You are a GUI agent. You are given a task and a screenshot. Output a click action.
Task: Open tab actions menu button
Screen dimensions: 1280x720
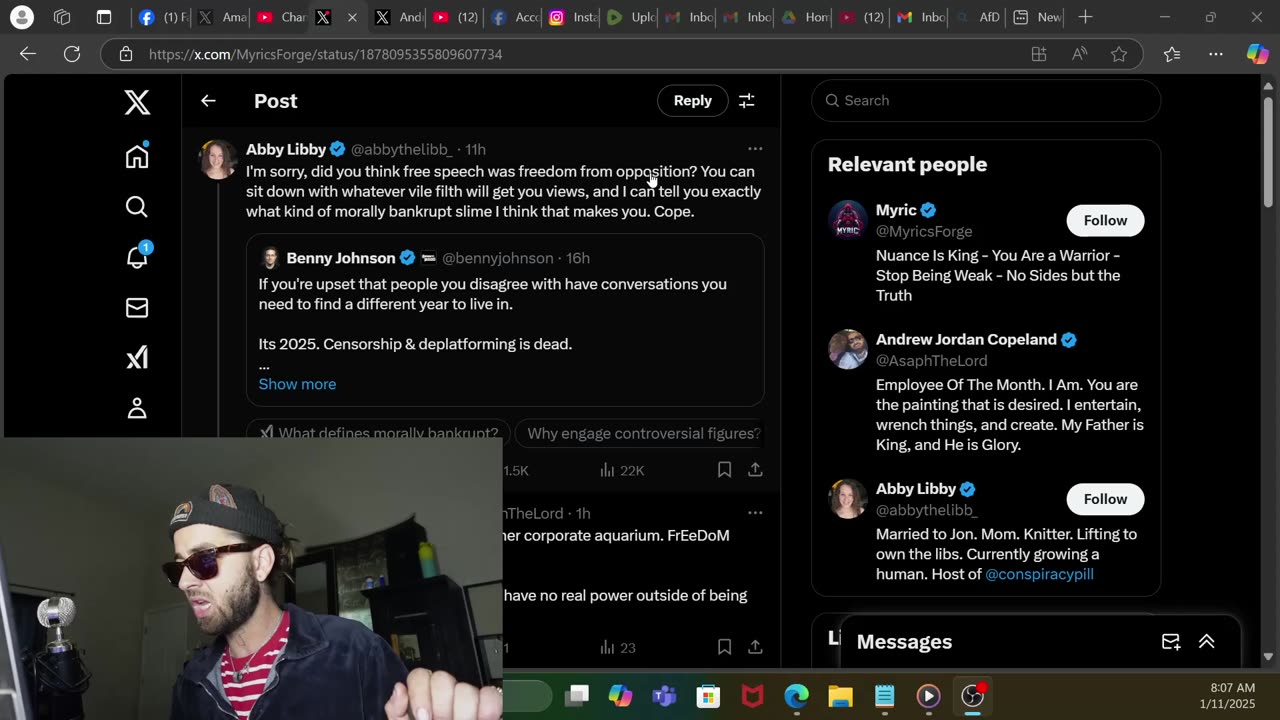click(104, 17)
